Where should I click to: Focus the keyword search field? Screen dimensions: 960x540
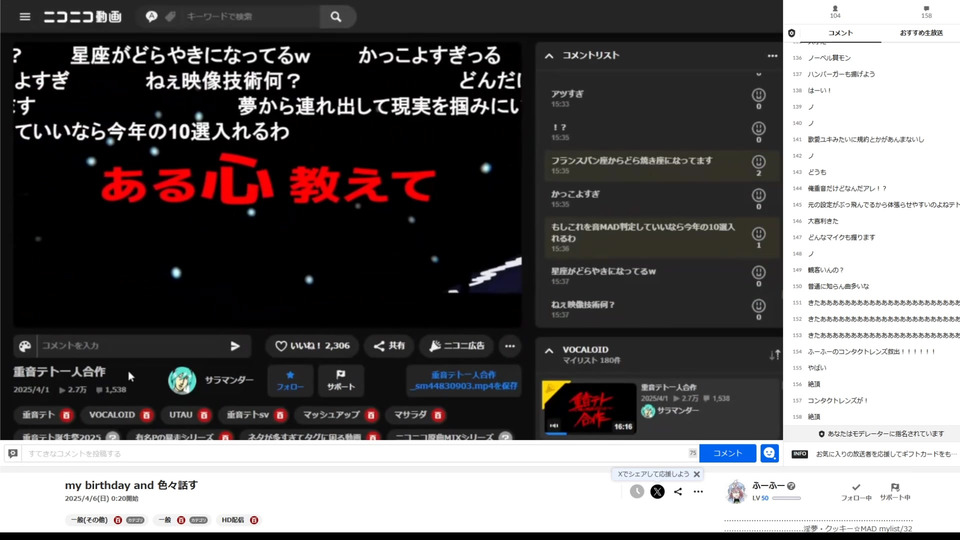point(251,17)
